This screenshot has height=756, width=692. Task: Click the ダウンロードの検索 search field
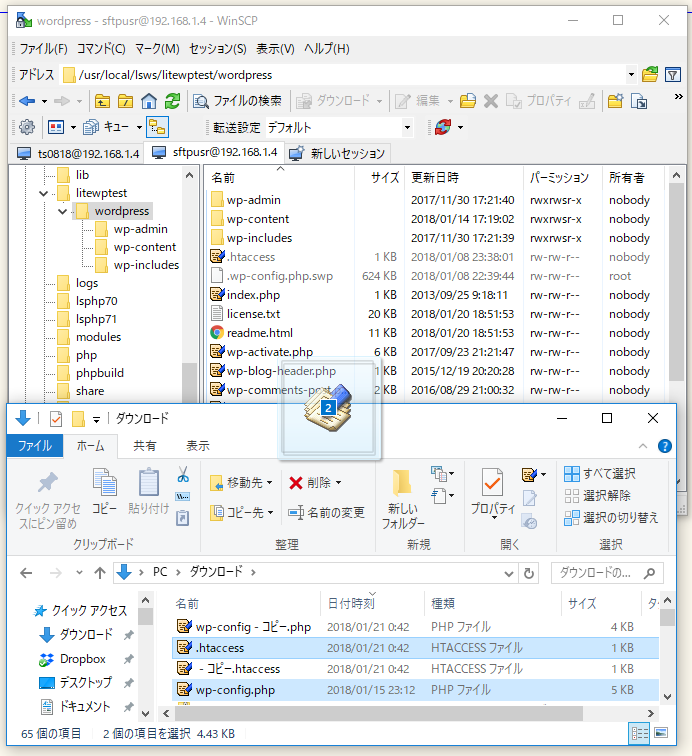[x=607, y=573]
